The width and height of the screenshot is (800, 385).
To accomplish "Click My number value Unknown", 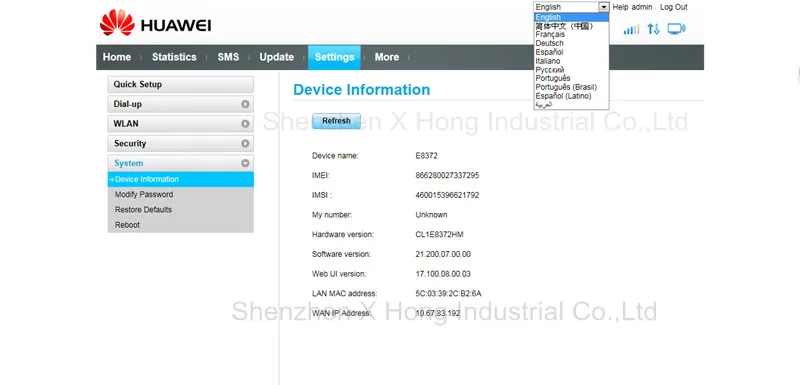I will tap(432, 215).
